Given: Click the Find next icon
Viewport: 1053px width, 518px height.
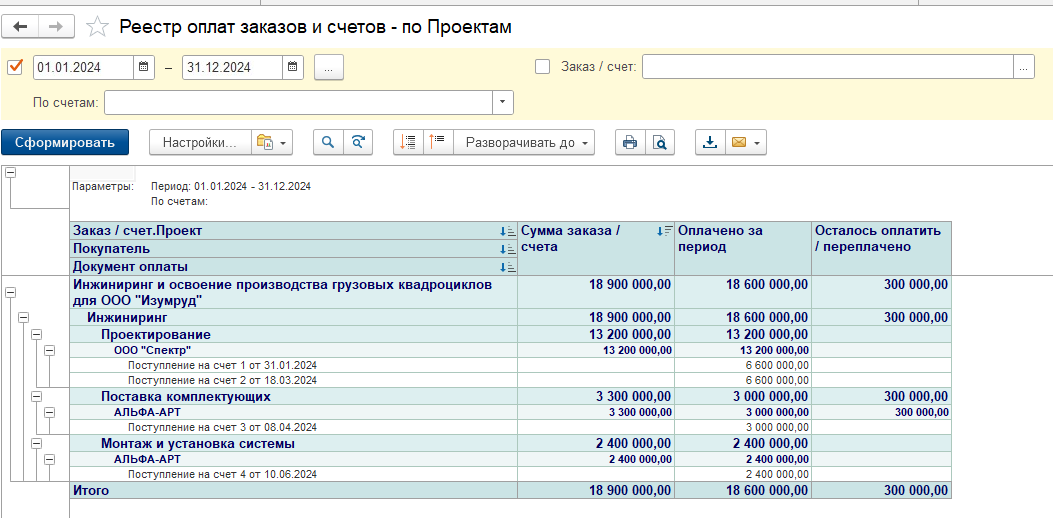Looking at the screenshot, I should pyautogui.click(x=358, y=143).
